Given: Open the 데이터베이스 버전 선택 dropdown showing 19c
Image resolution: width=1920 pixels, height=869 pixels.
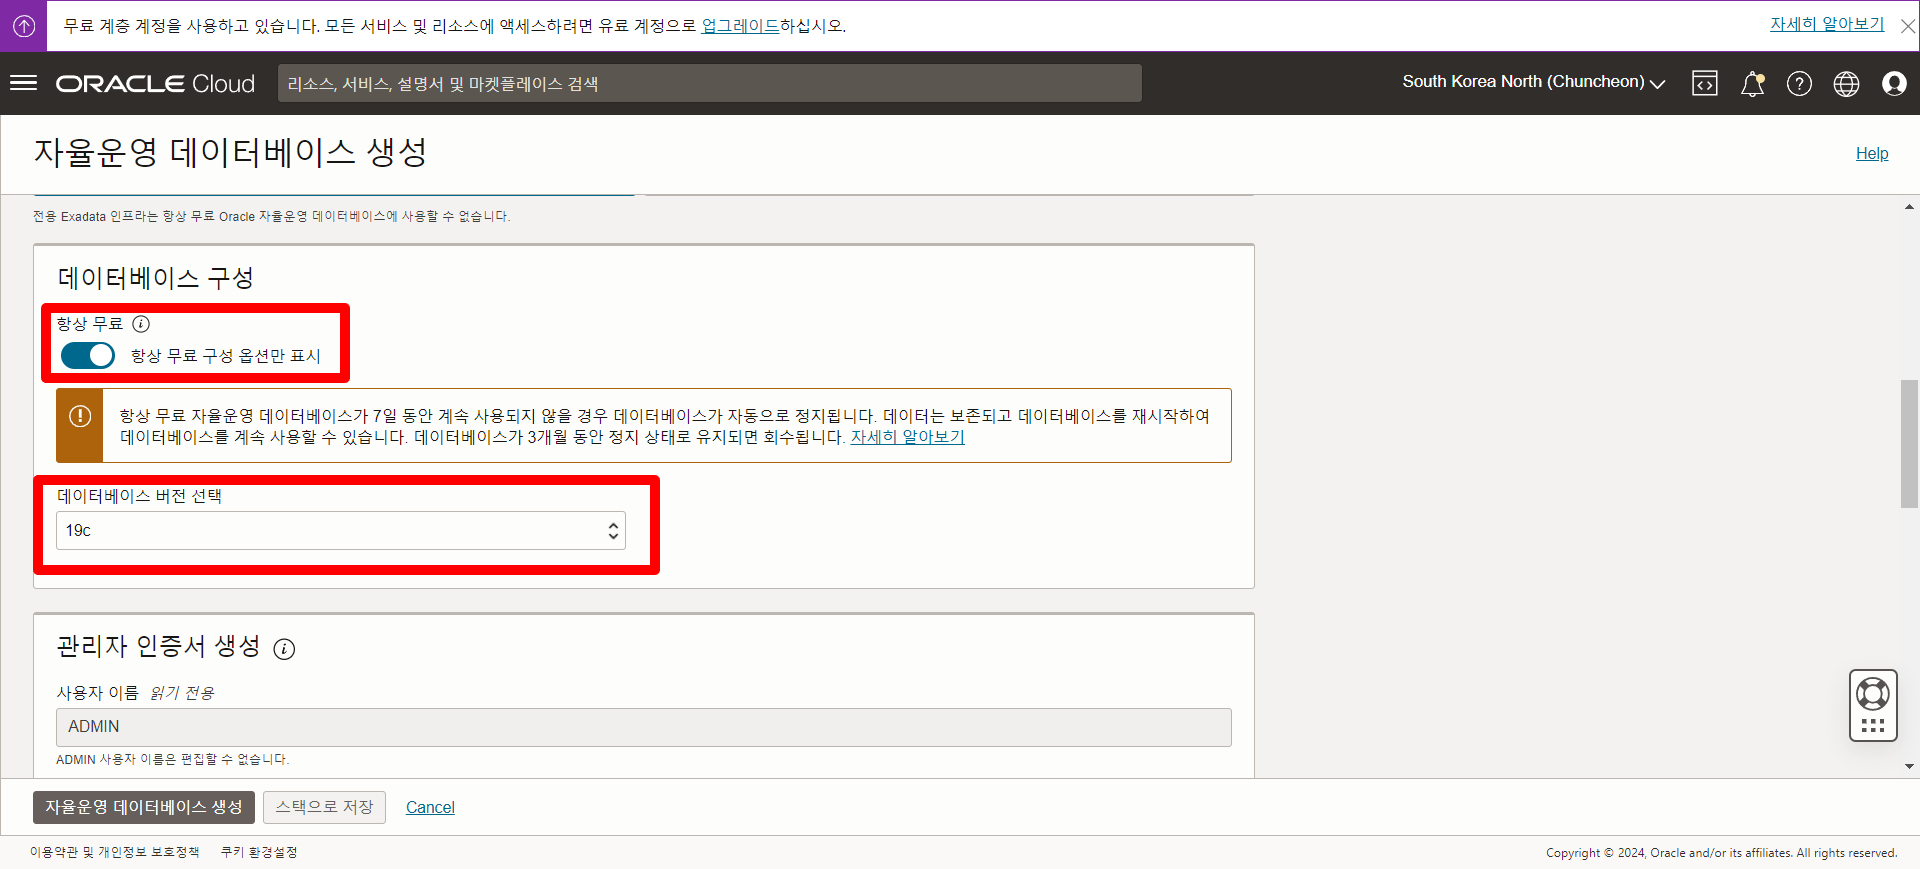Looking at the screenshot, I should (341, 531).
